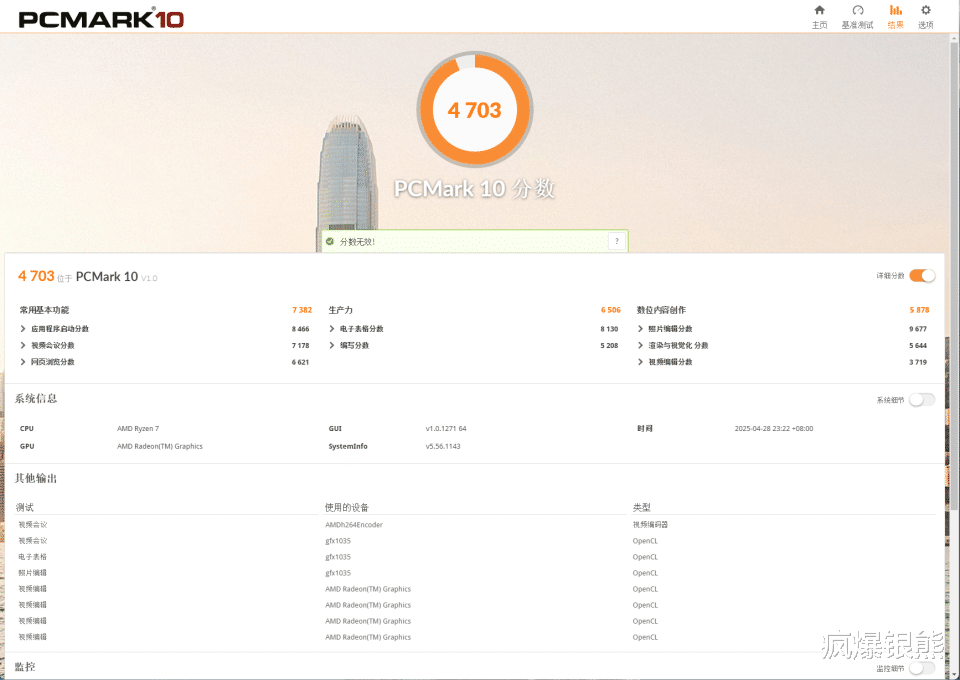960x680 pixels.
Task: Click the 视频编码器 type cell
Action: coord(650,525)
